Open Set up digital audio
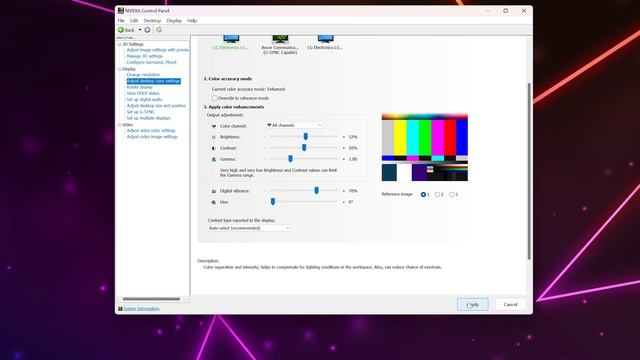The height and width of the screenshot is (360, 640). 144,99
